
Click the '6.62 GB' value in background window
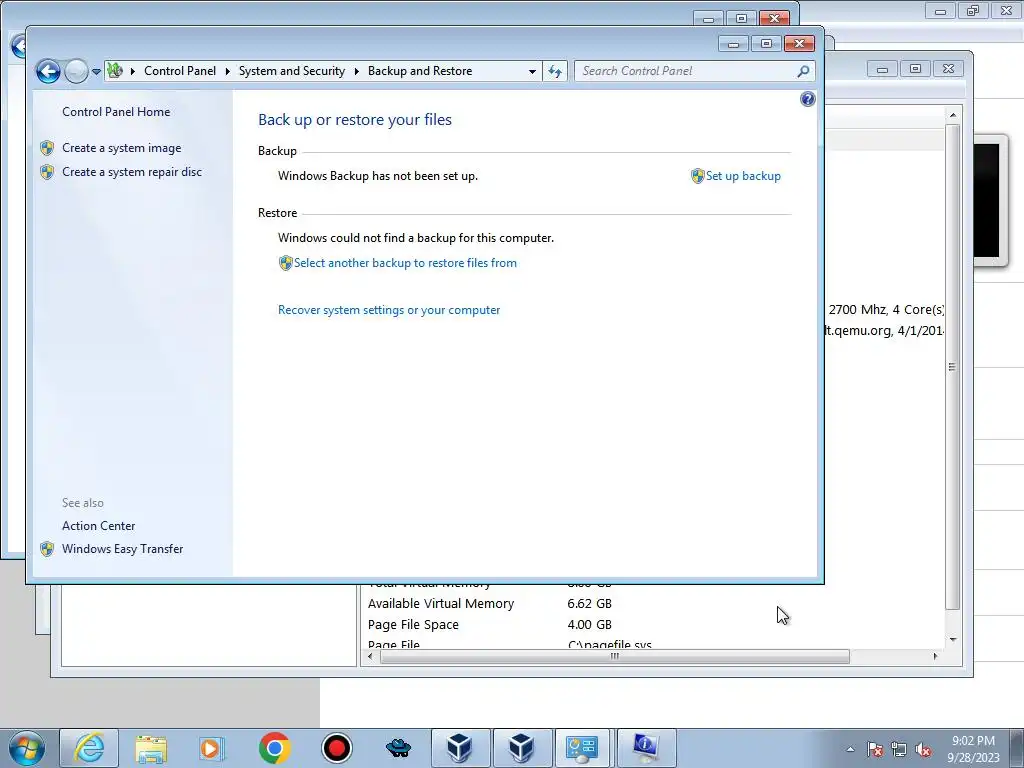(589, 603)
